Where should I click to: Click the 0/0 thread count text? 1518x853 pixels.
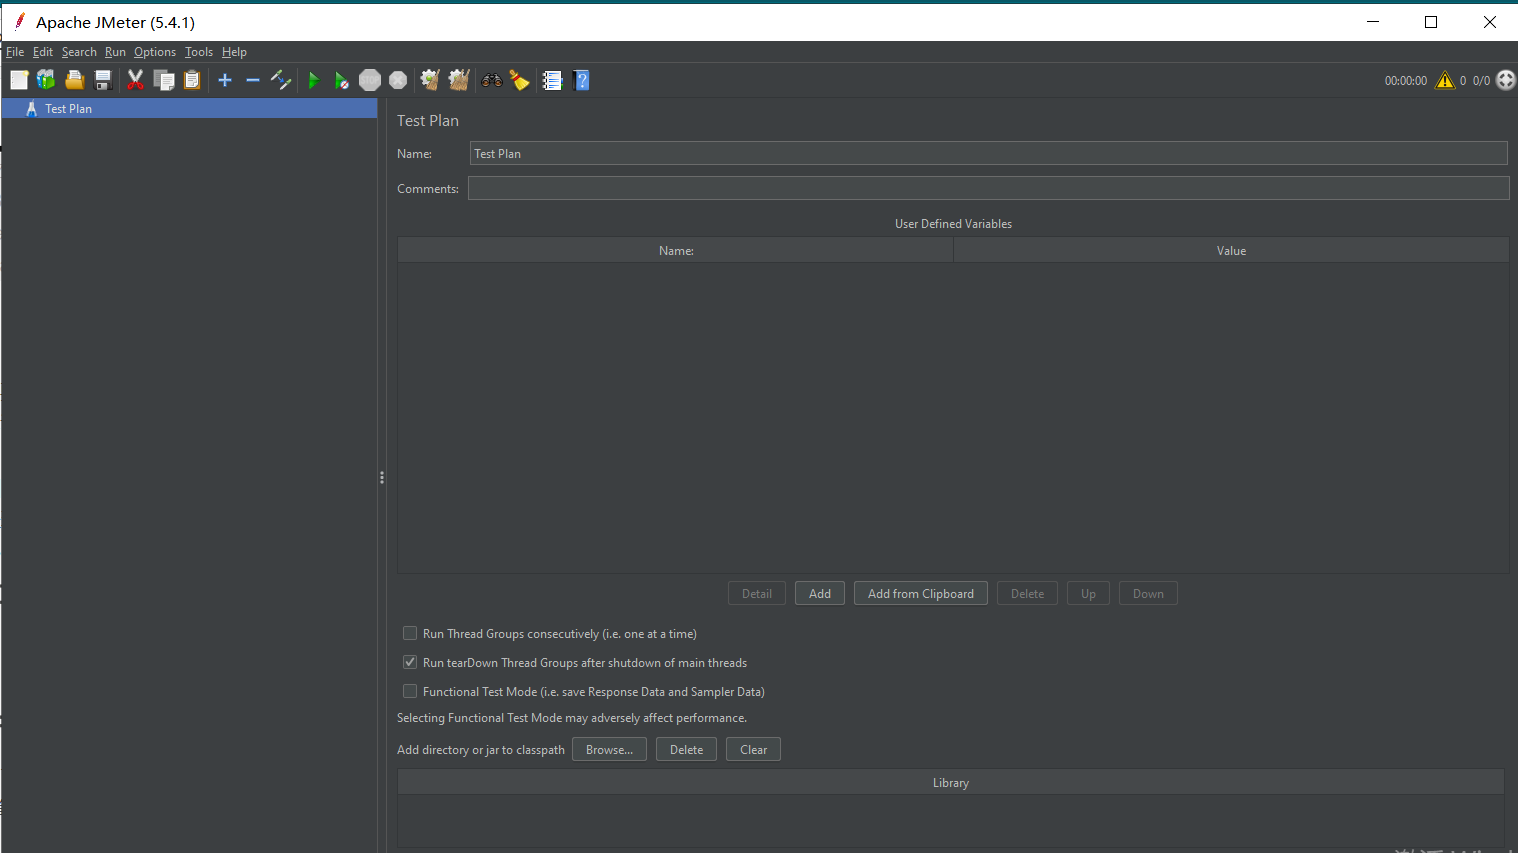[1481, 81]
